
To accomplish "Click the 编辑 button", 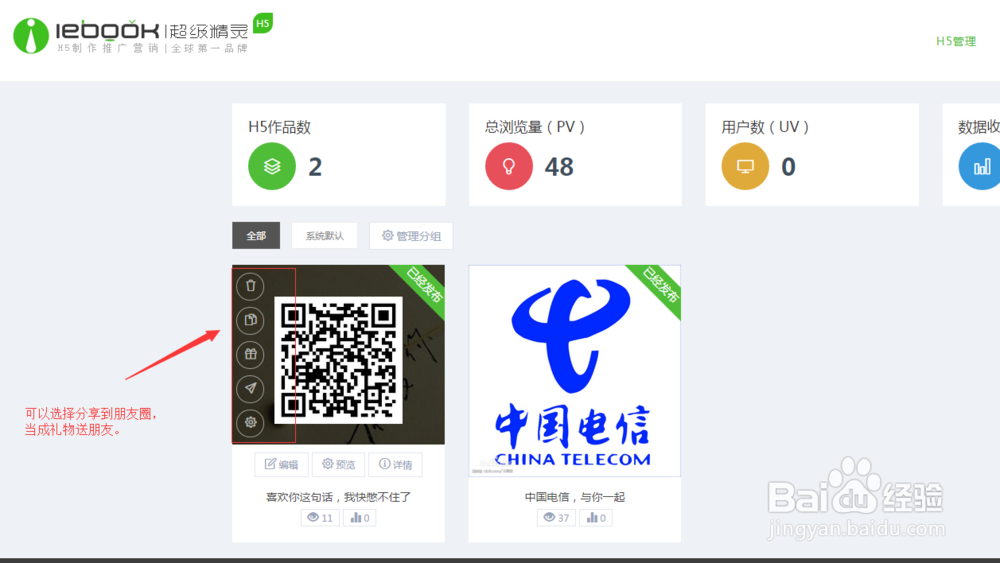I will 282,464.
